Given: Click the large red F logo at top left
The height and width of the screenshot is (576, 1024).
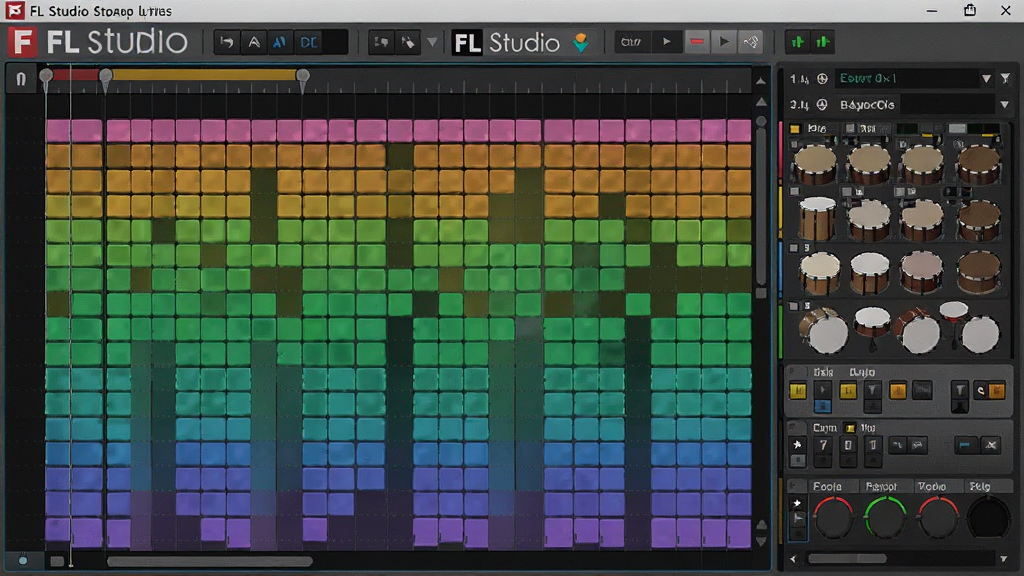Looking at the screenshot, I should [x=22, y=42].
